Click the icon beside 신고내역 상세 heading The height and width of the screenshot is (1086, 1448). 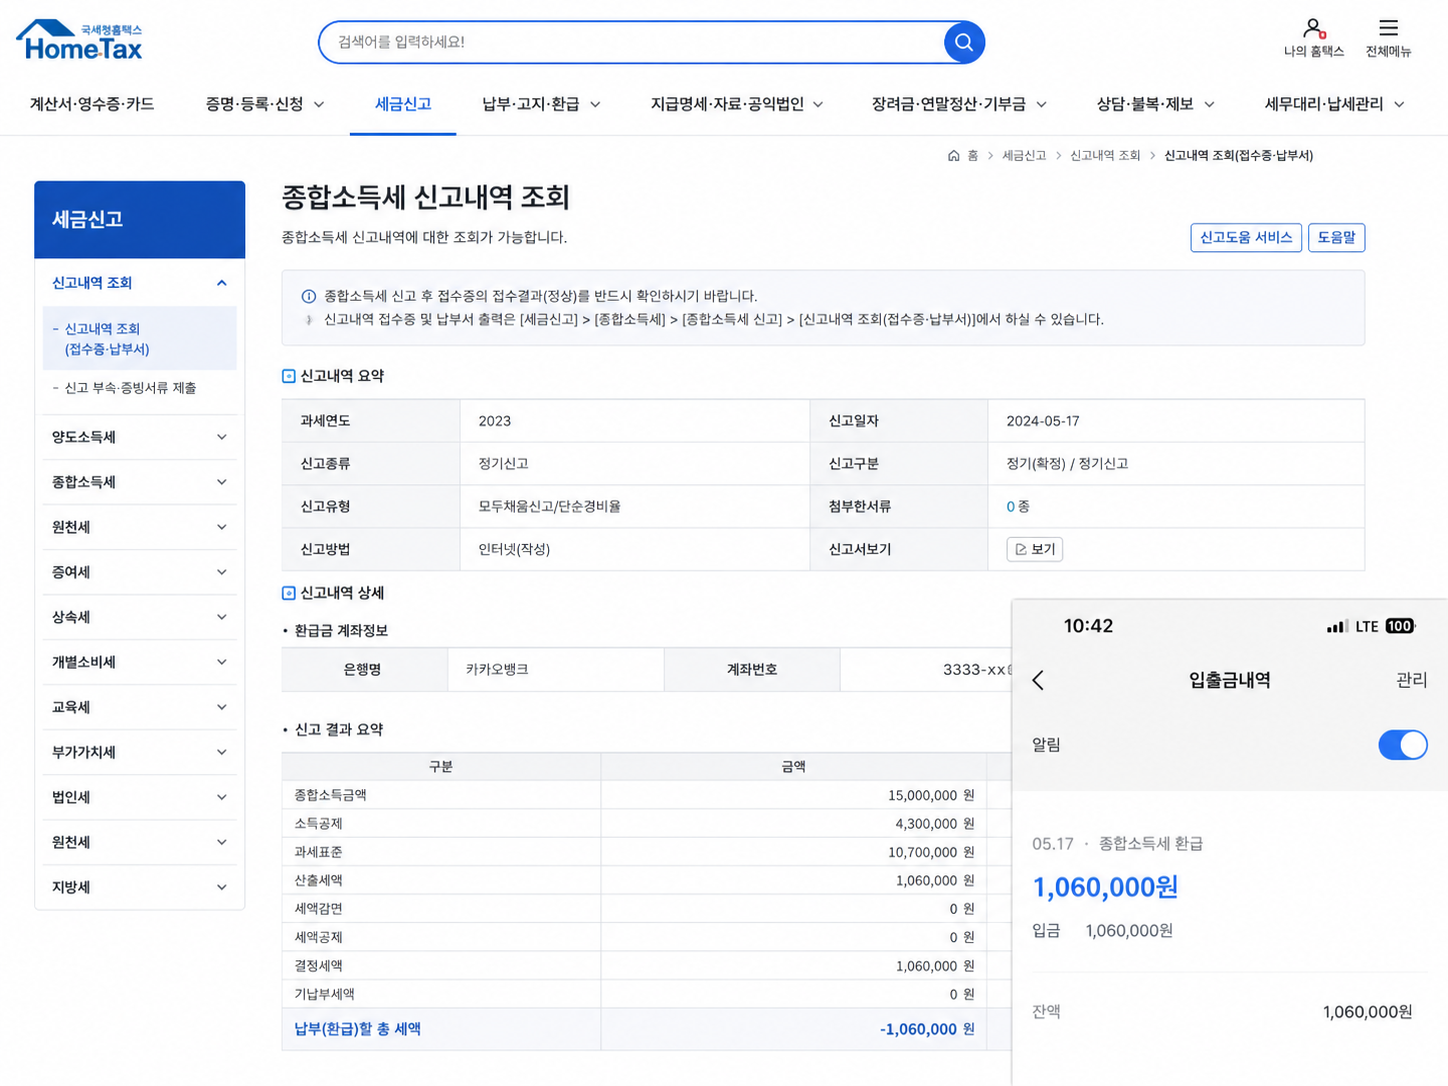[289, 593]
